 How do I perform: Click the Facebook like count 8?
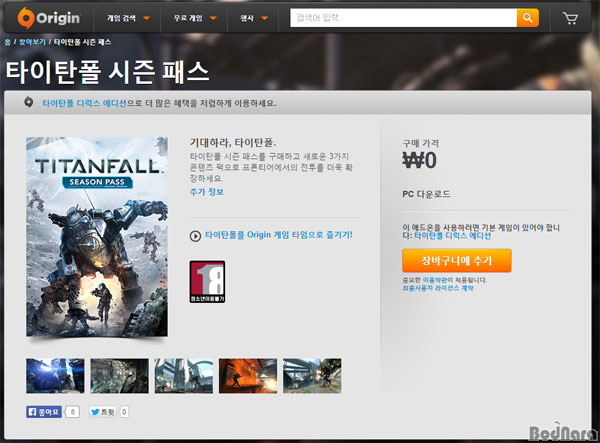tap(72, 412)
